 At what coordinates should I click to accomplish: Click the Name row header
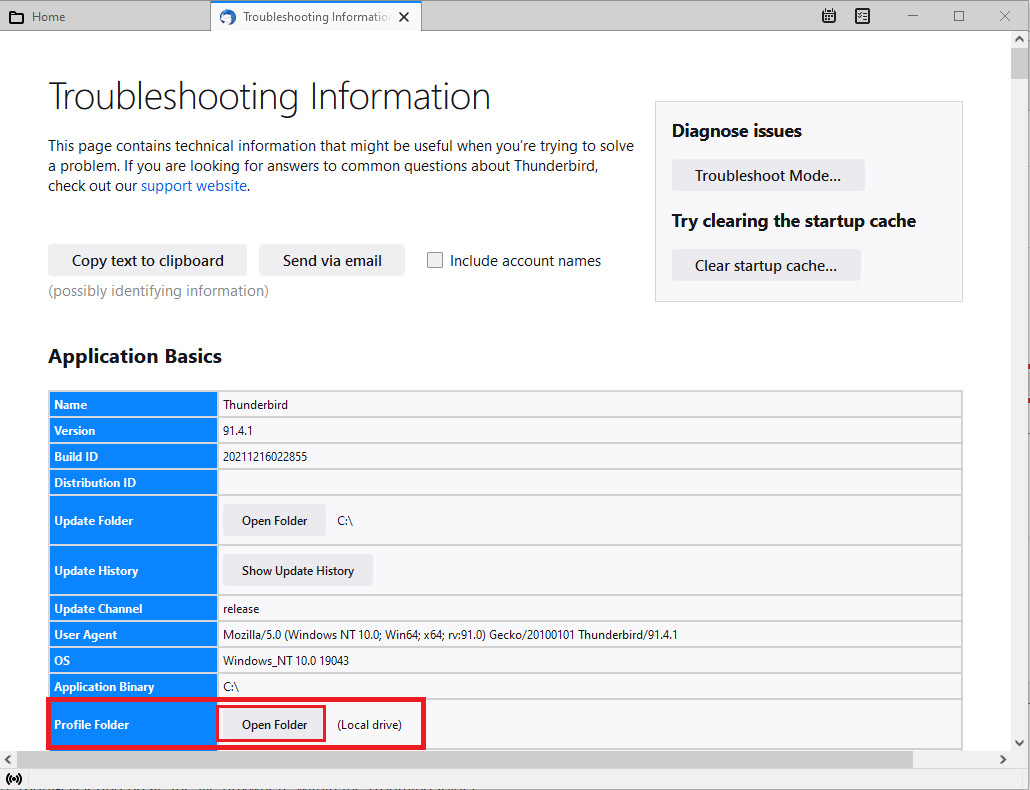[x=133, y=405]
